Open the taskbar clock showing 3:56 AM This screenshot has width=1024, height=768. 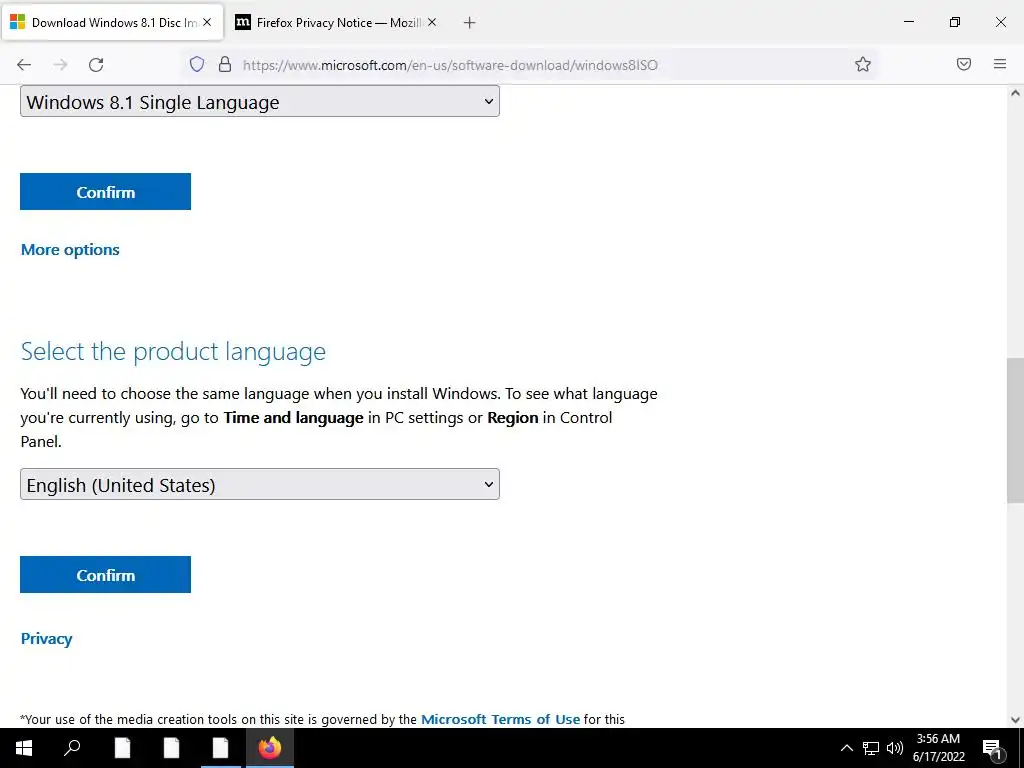click(938, 748)
